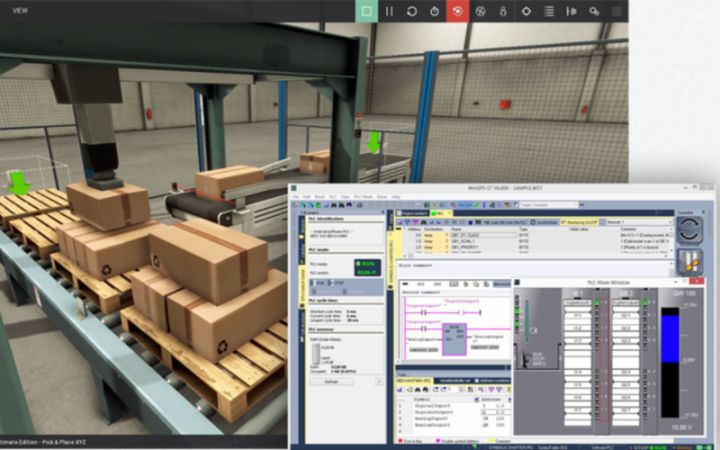This screenshot has height=450, width=720.
Task: Open the Help menu in WinSPS-S7
Action: tap(396, 197)
